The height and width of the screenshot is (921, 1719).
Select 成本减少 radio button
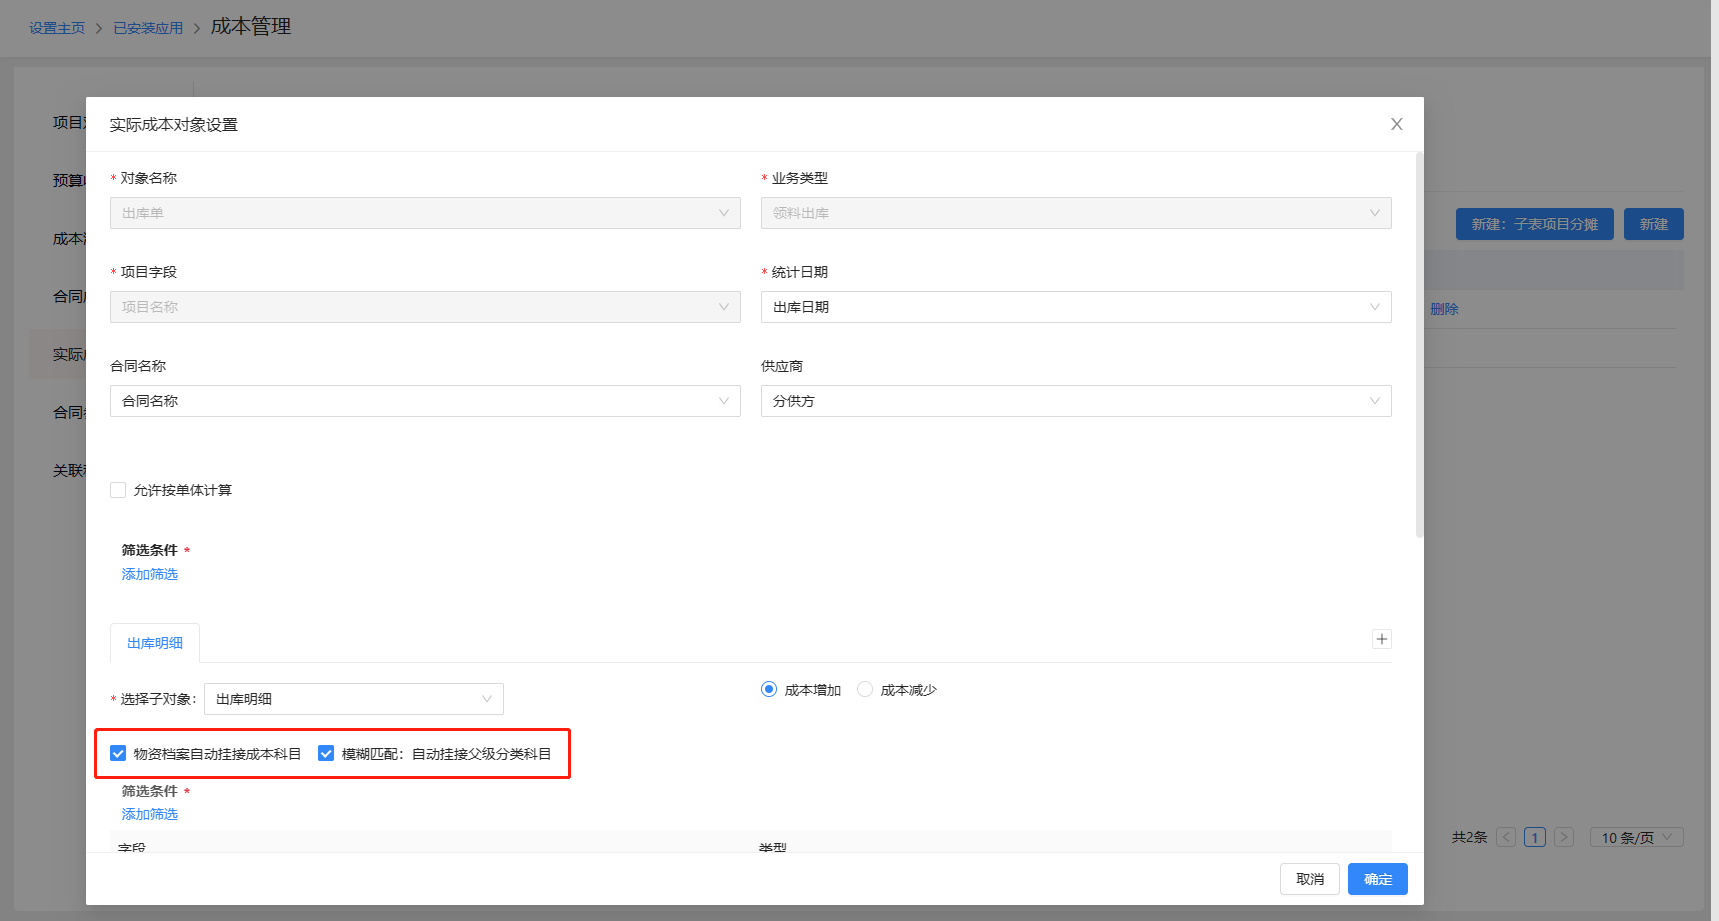pos(865,690)
